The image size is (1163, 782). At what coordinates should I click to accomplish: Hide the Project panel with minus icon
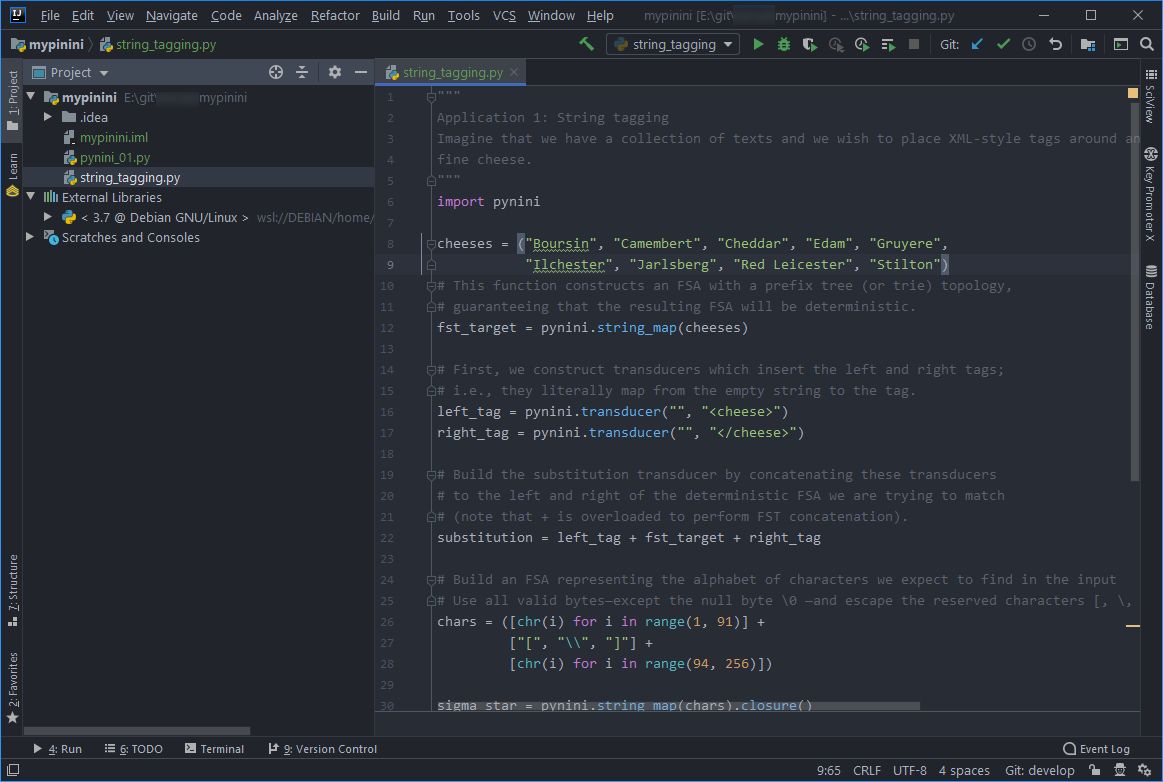click(360, 72)
